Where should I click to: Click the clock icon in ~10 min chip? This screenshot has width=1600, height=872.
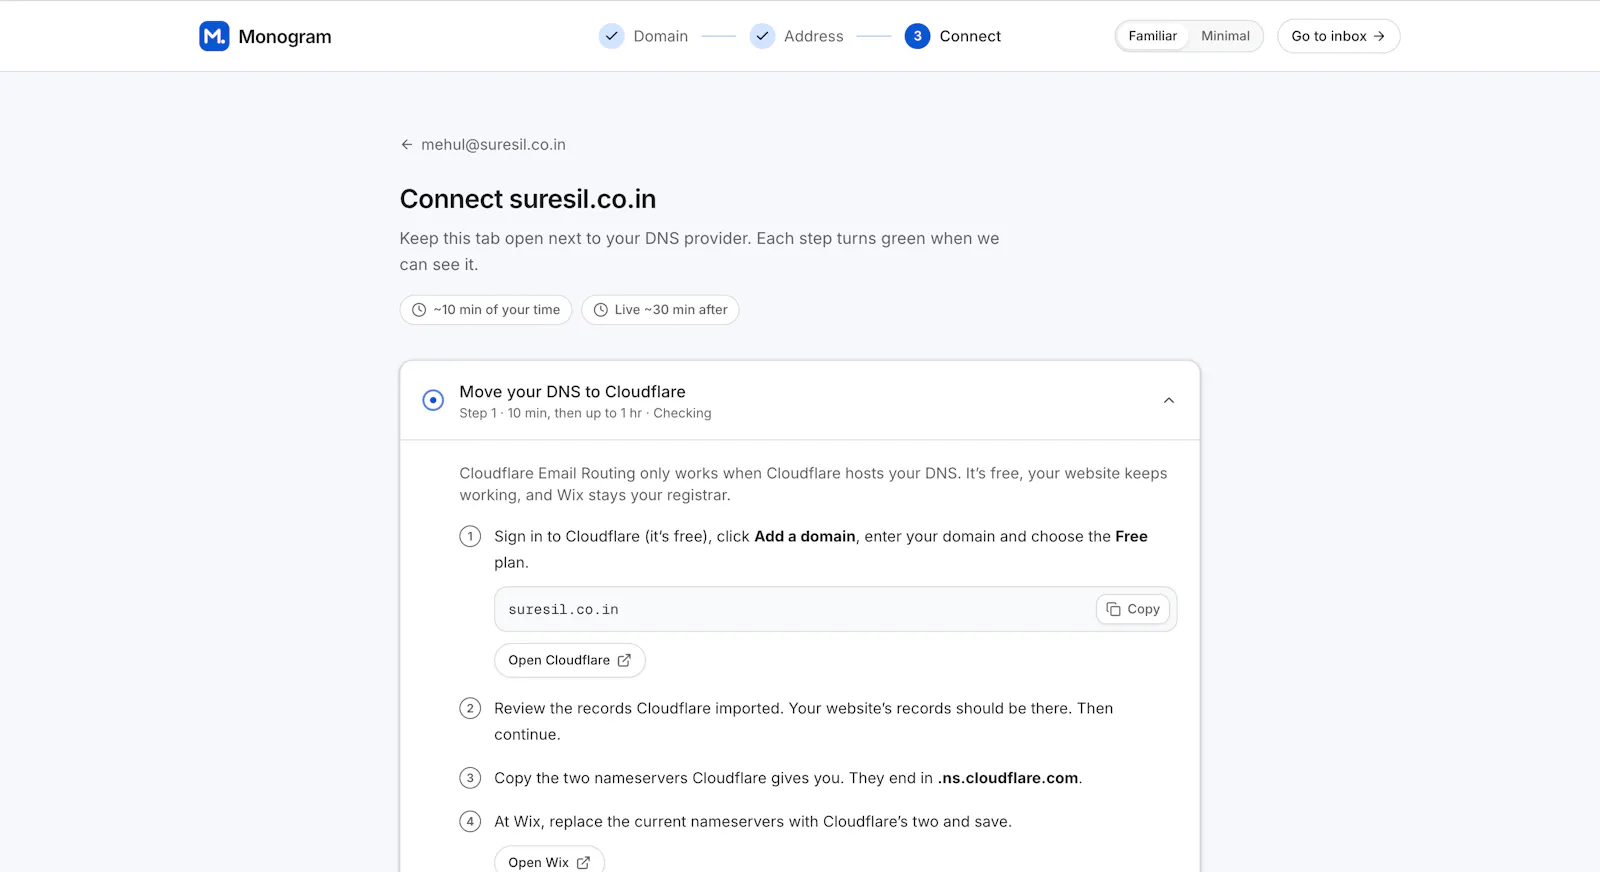[419, 310]
